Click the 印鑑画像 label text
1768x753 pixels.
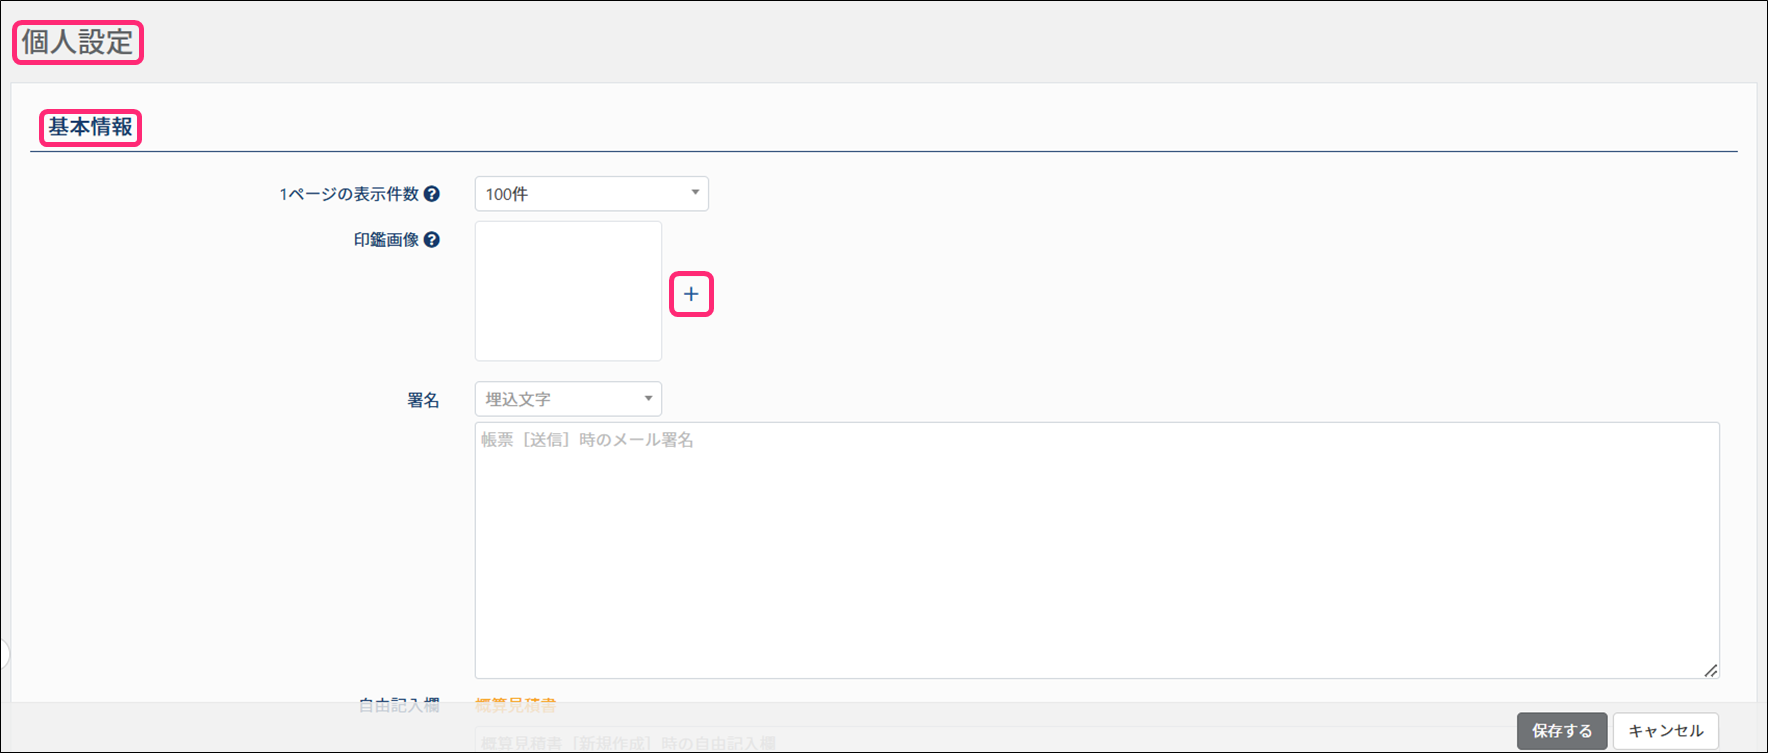click(x=386, y=240)
